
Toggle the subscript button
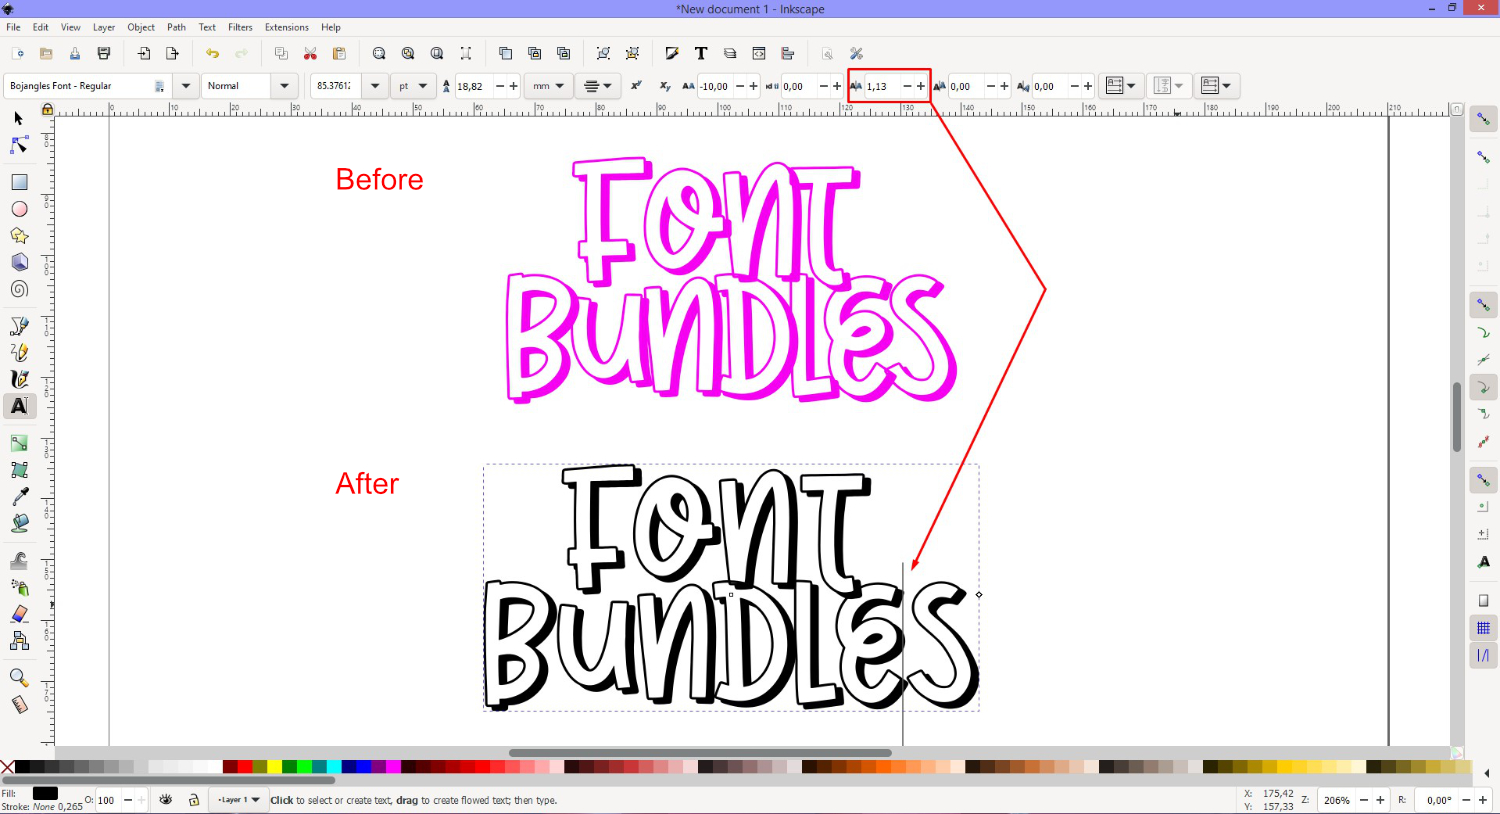click(664, 86)
